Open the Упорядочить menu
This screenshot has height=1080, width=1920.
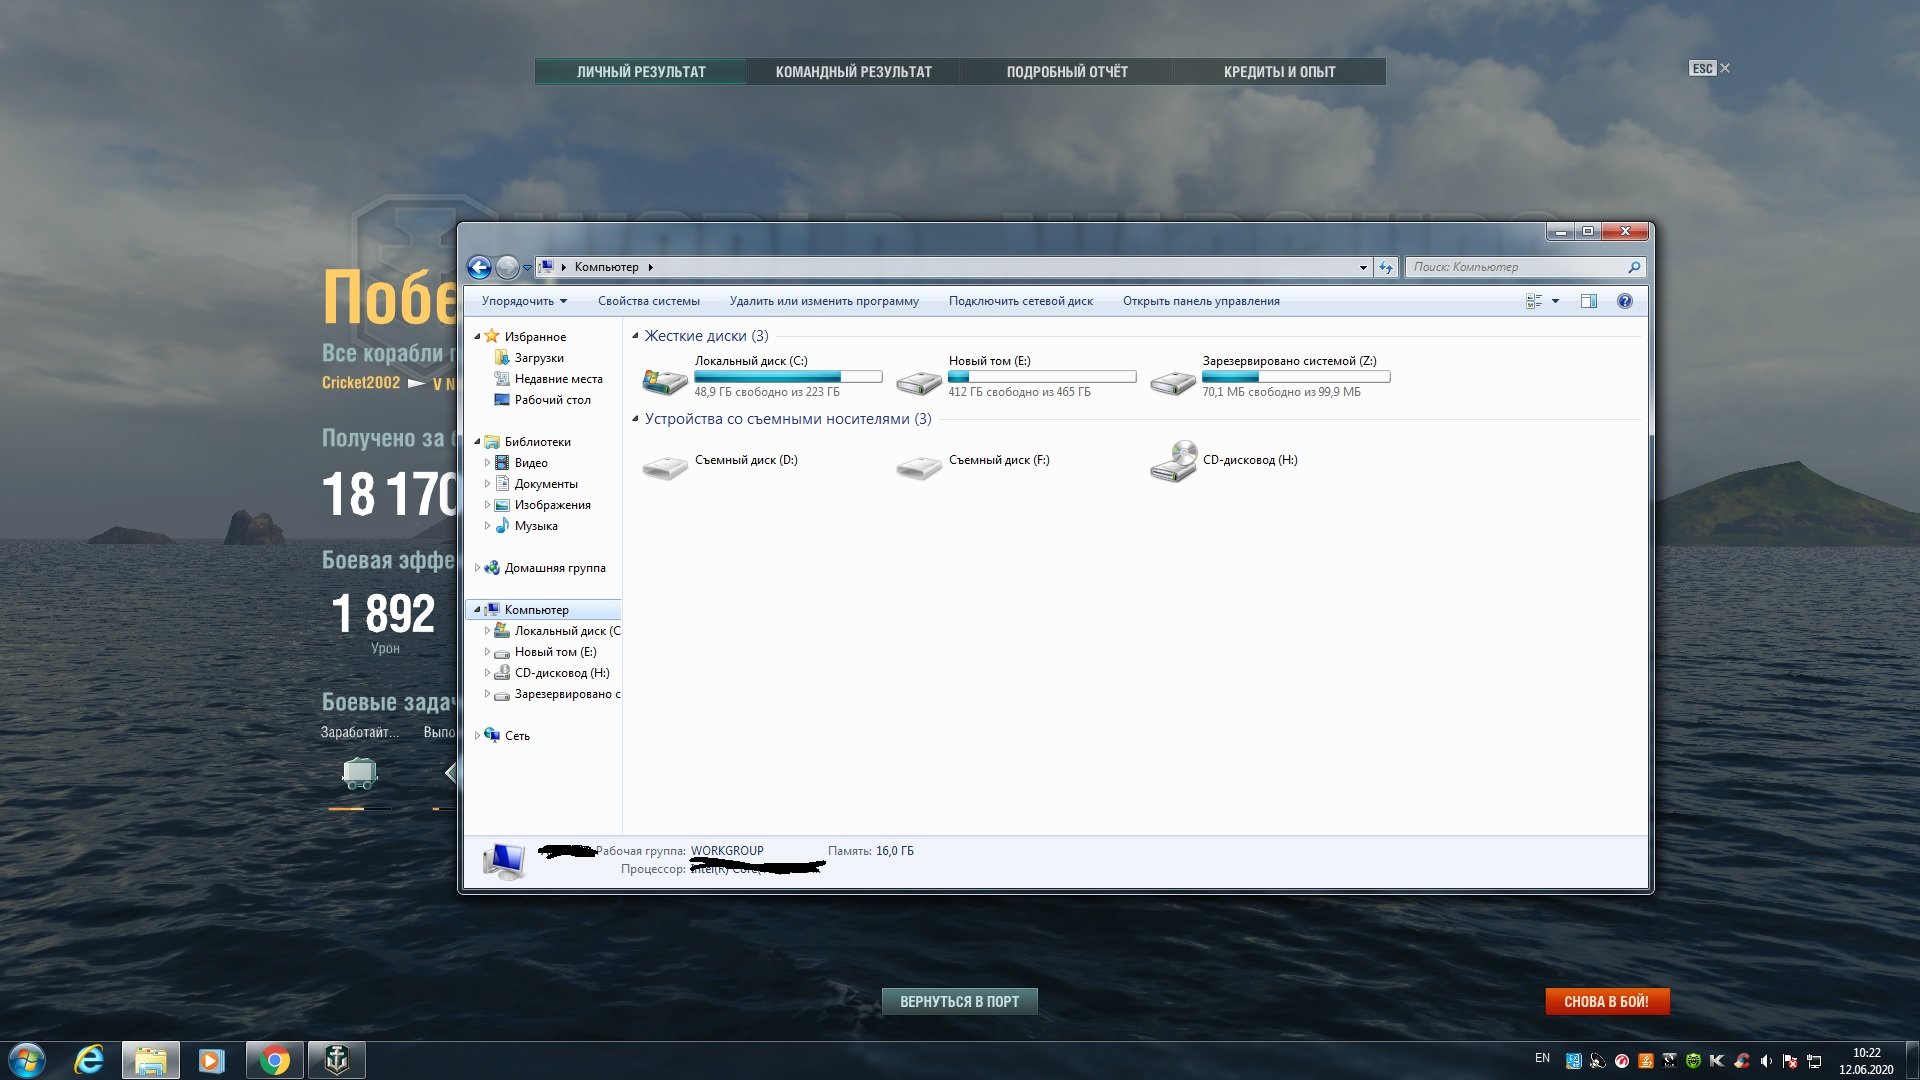pos(524,301)
